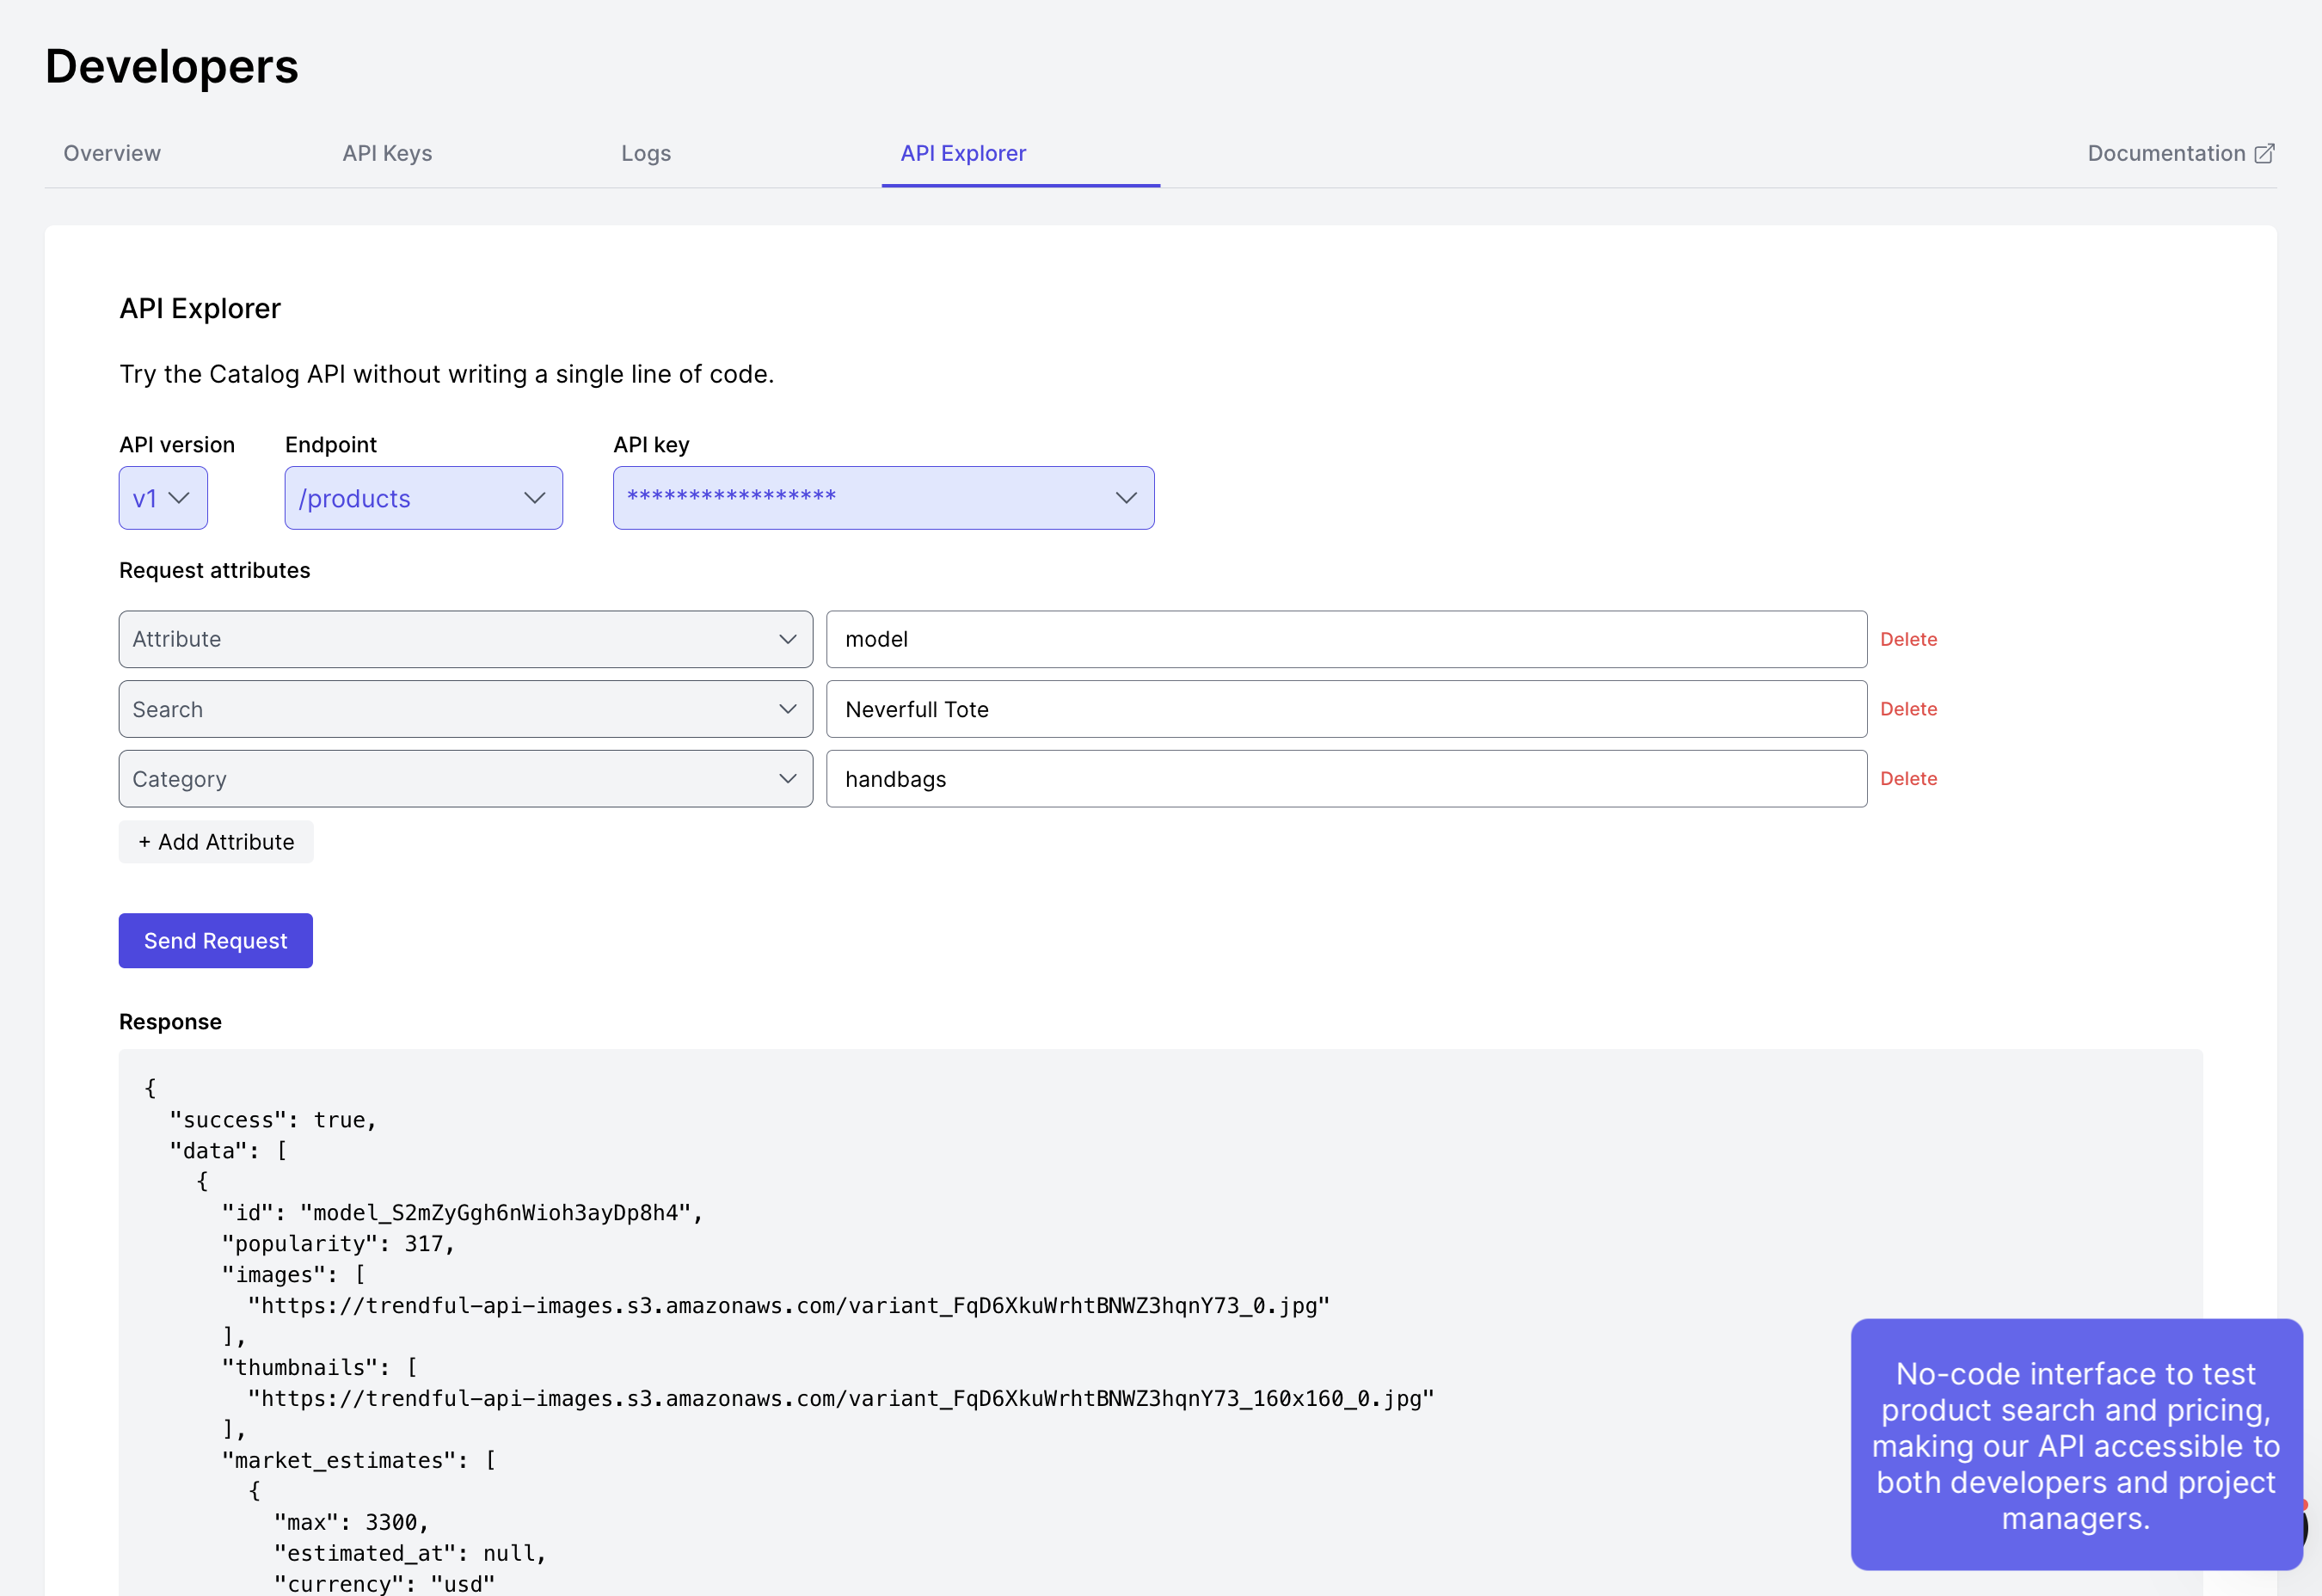Screen dimensions: 2322x1596
Task: Click the No-code interface tooltip box
Action: [2076, 1445]
